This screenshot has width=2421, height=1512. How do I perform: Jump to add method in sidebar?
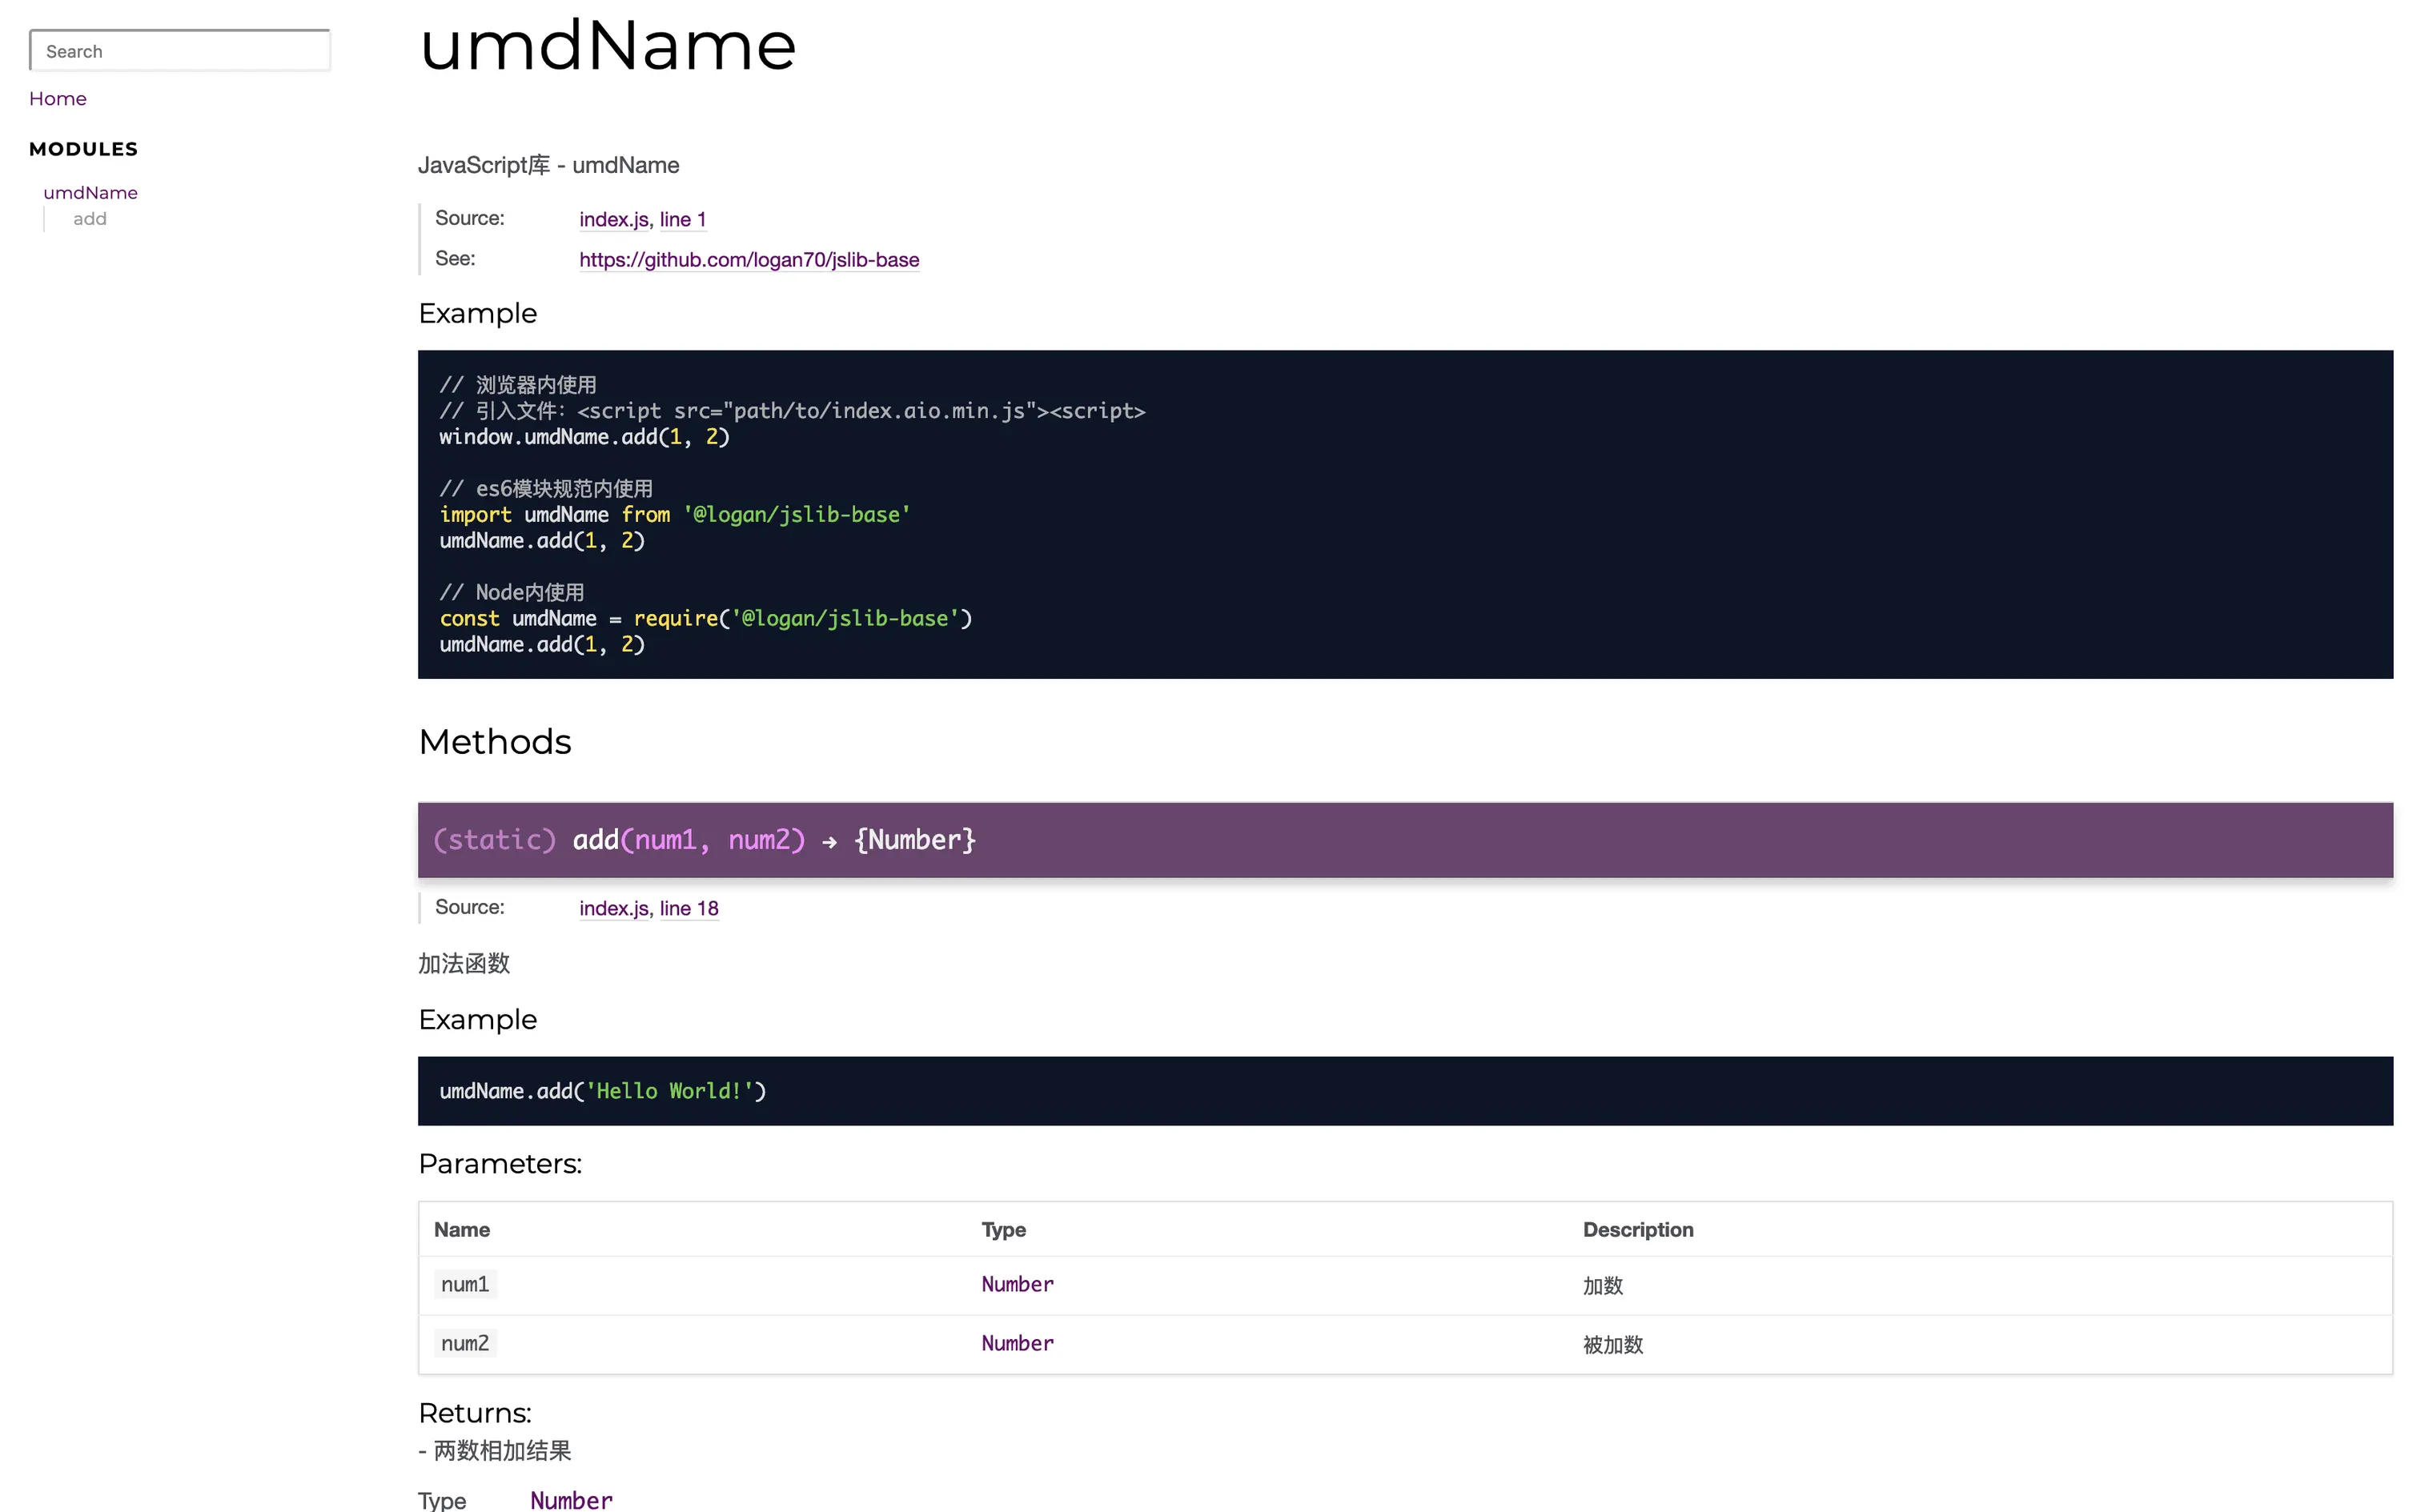89,219
